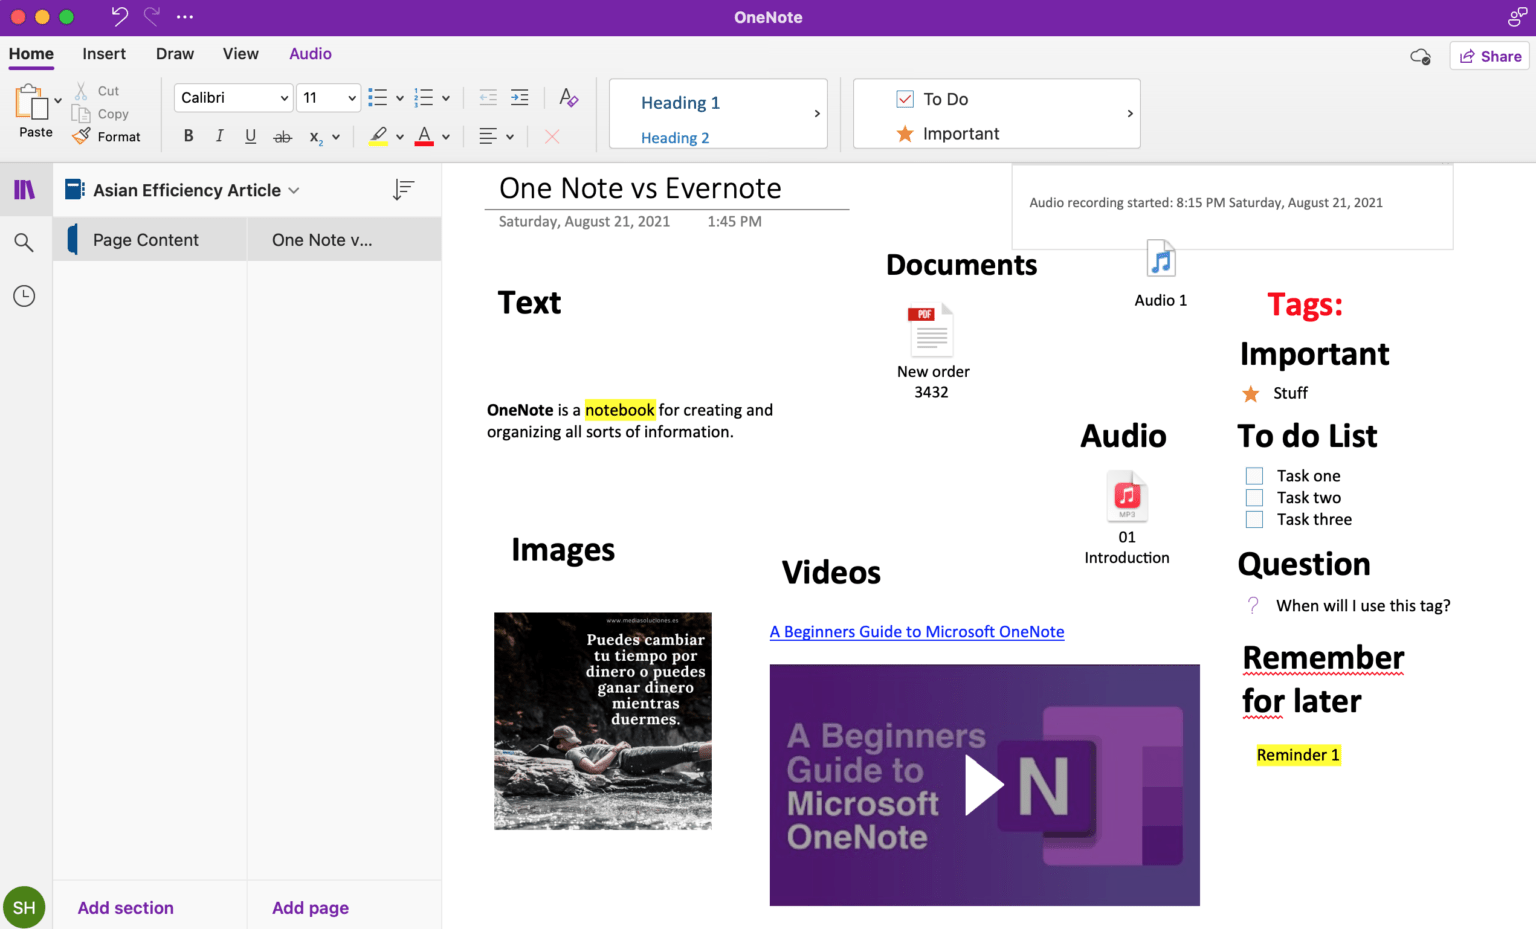Image resolution: width=1536 pixels, height=929 pixels.
Task: Expand the Asian Efficiency Article notebook dropdown
Action: (x=293, y=189)
